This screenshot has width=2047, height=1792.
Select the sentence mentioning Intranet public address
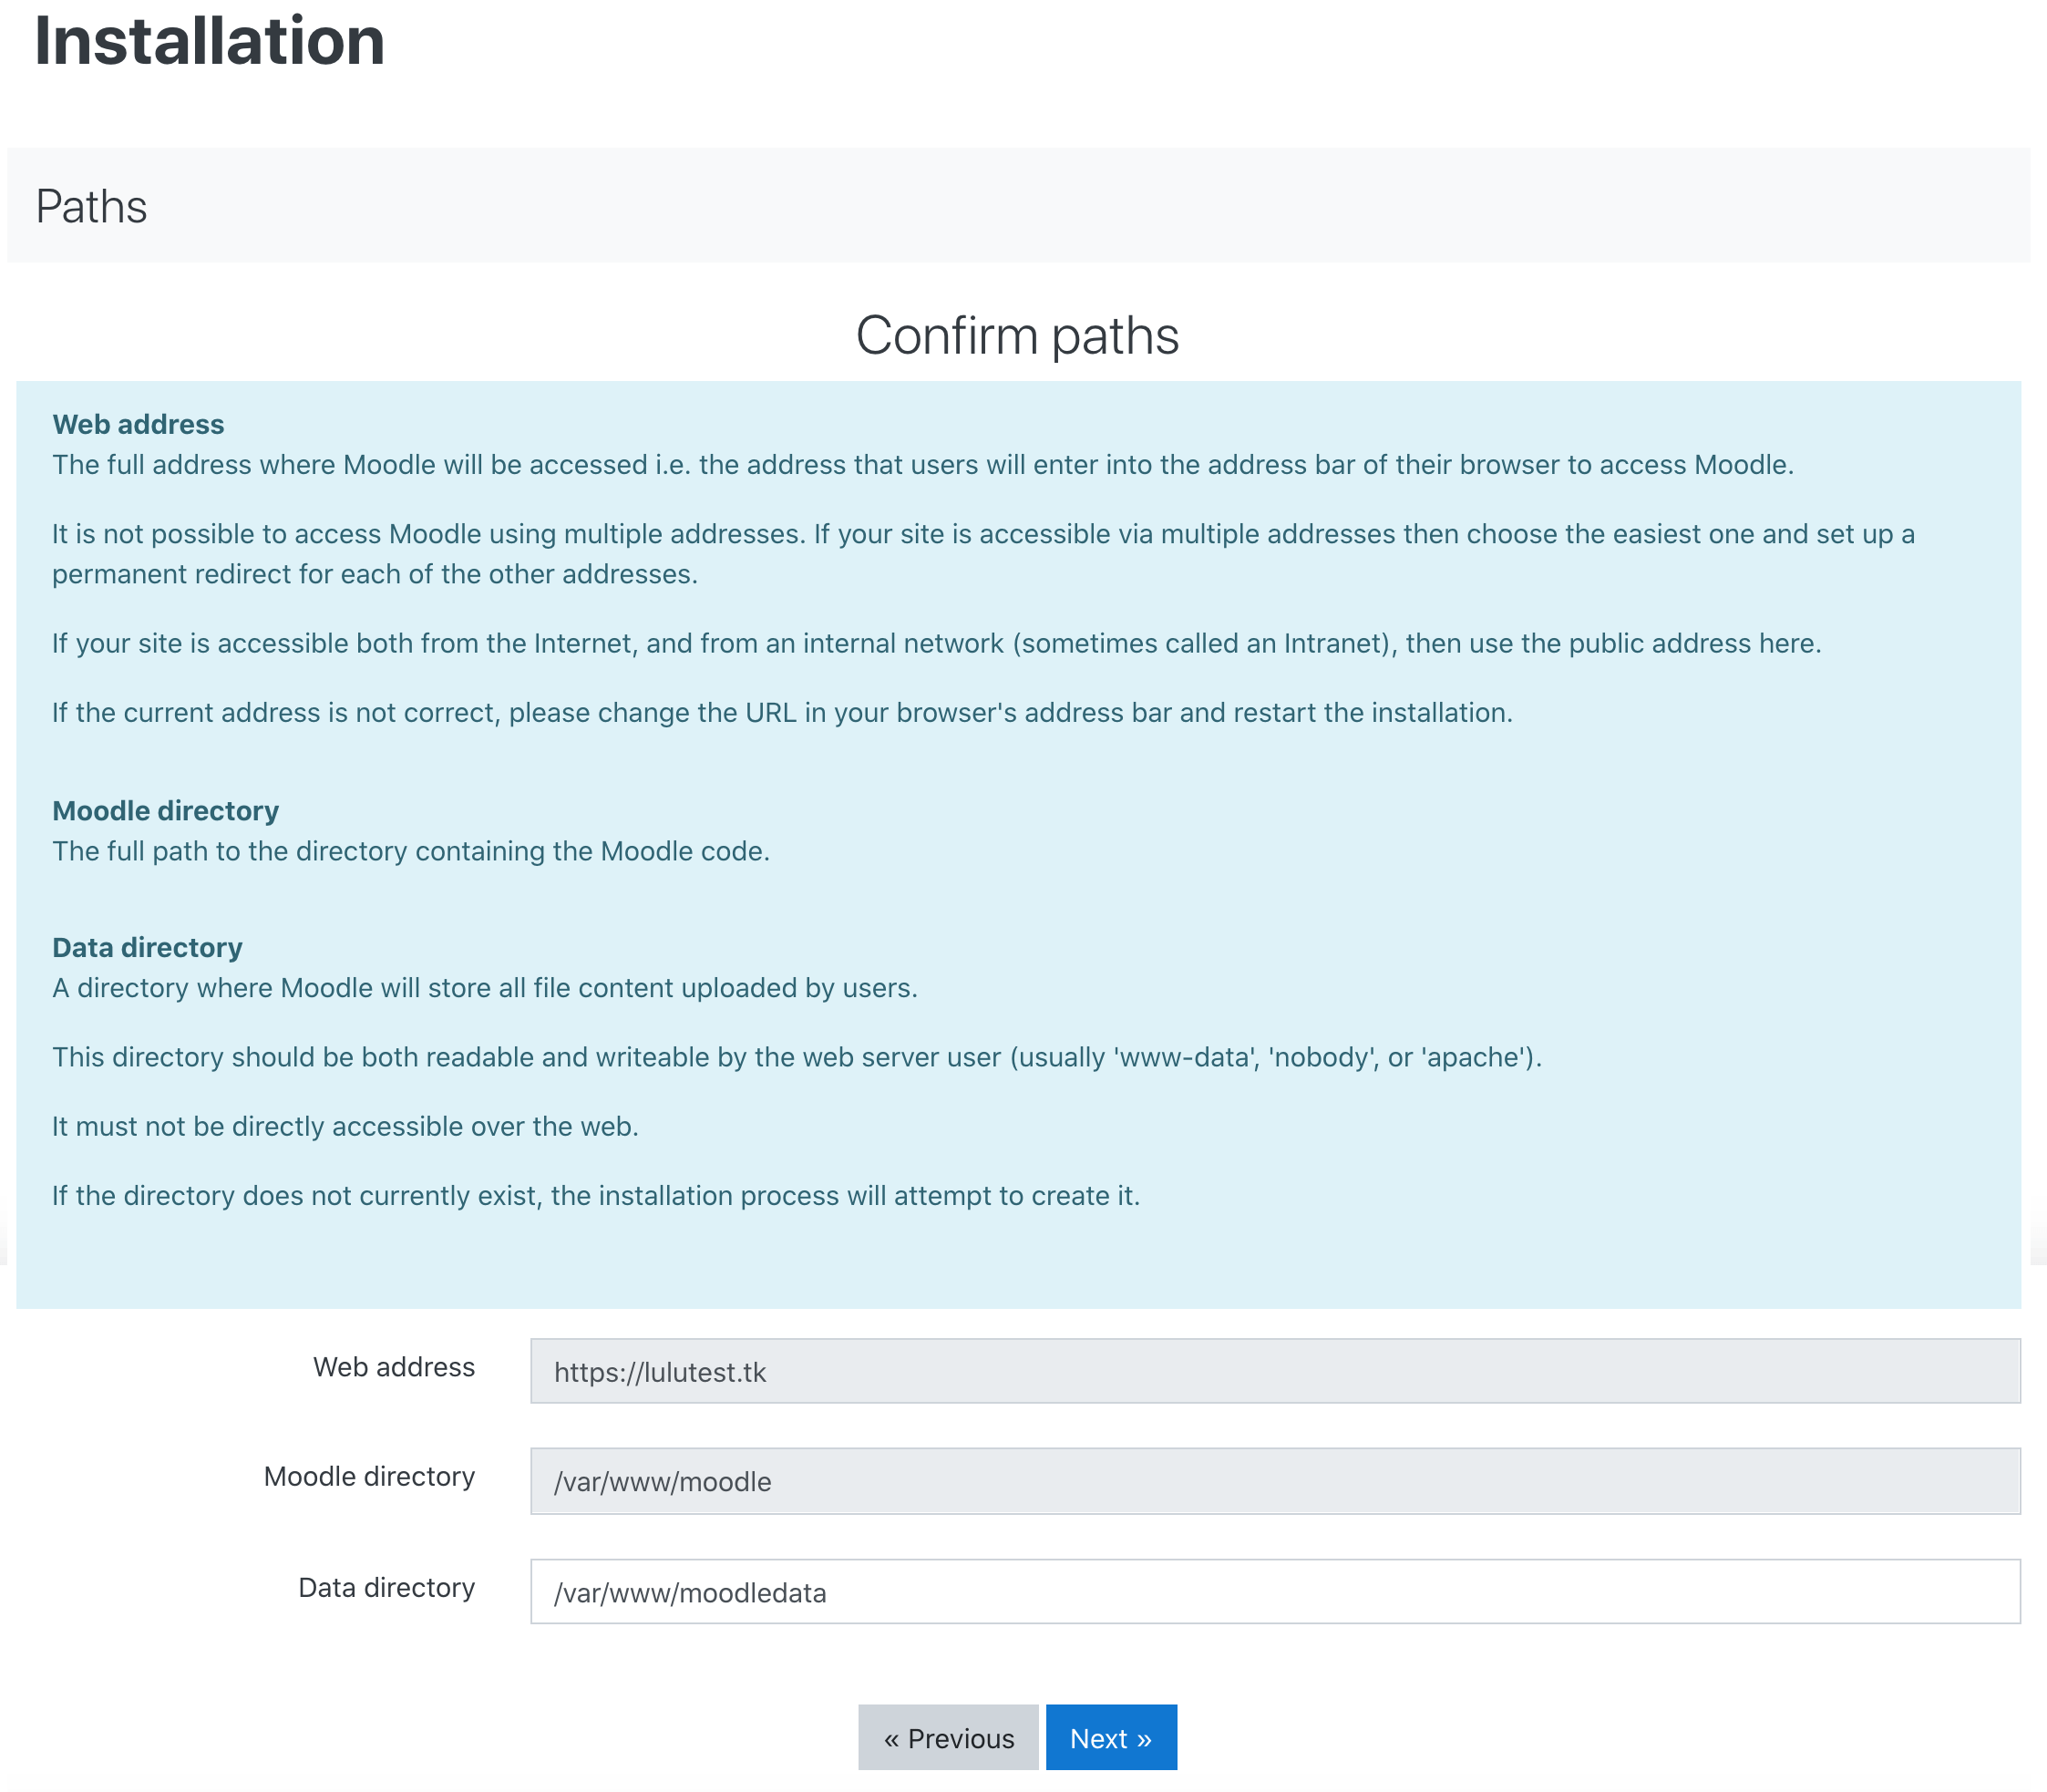click(936, 643)
